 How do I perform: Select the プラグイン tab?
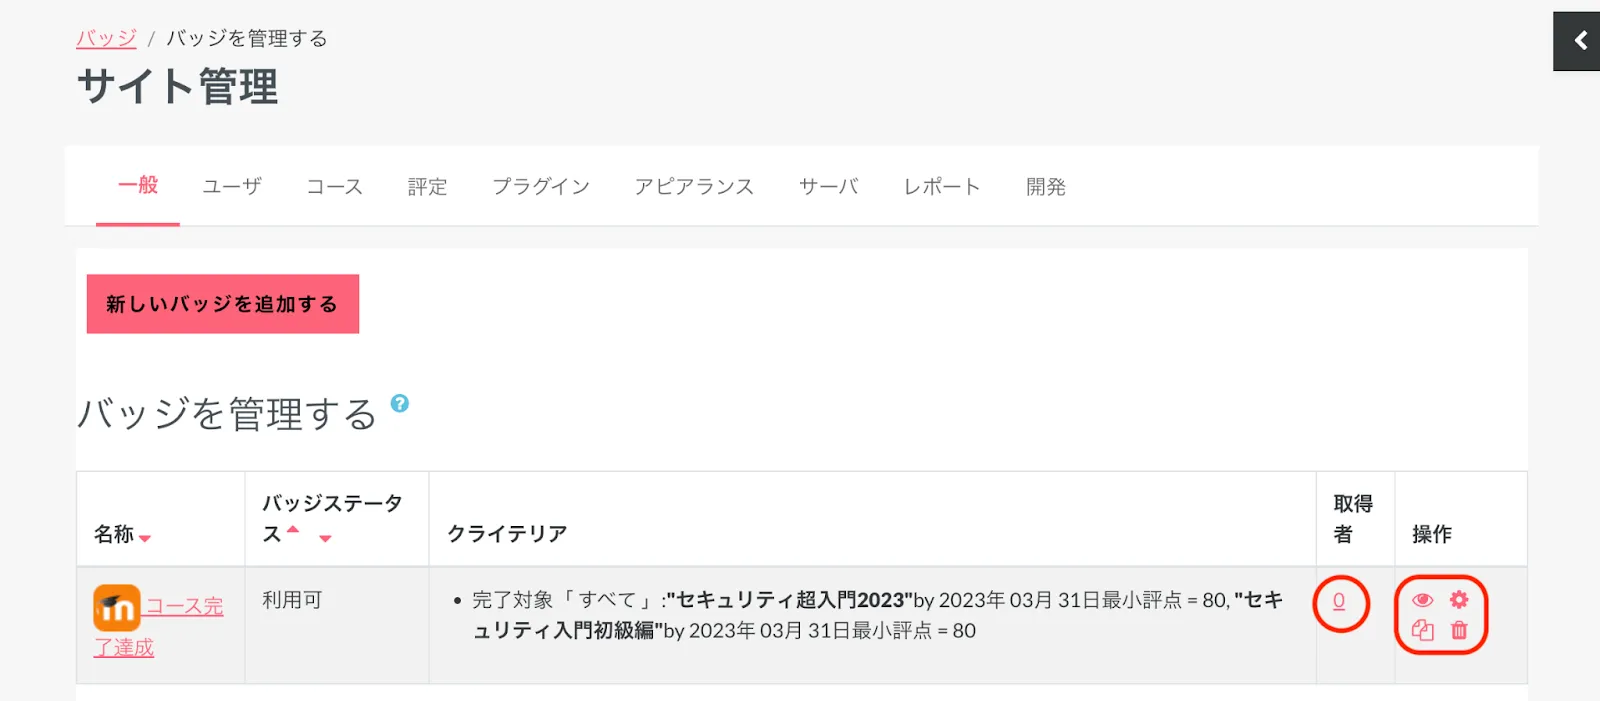pos(541,187)
